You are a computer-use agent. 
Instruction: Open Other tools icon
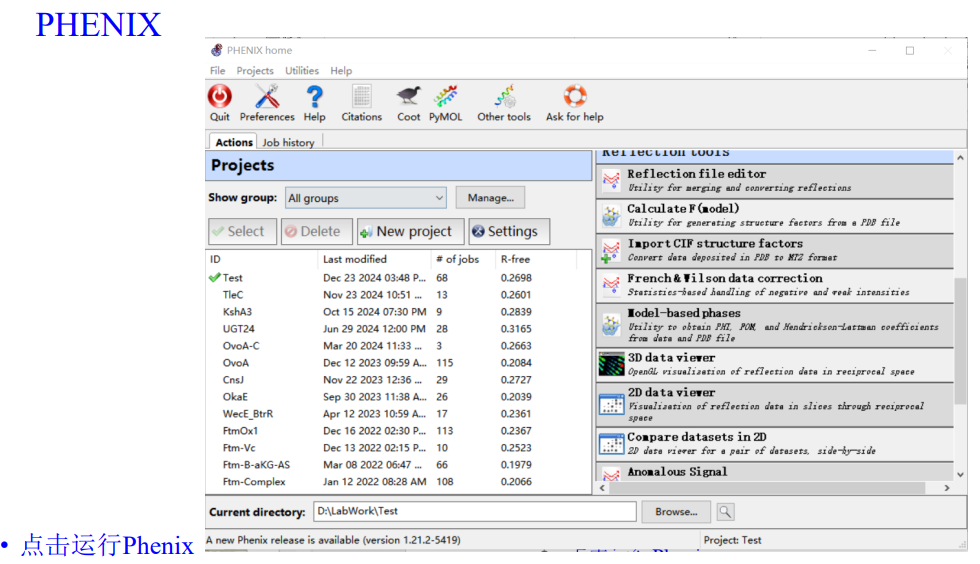pos(504,97)
